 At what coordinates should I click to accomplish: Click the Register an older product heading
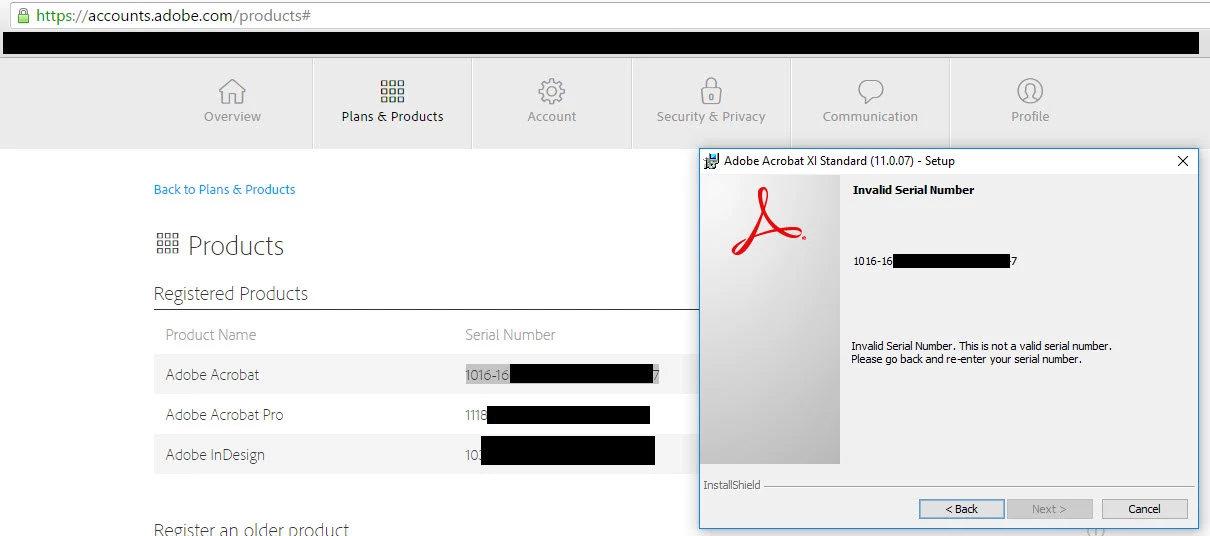click(251, 529)
